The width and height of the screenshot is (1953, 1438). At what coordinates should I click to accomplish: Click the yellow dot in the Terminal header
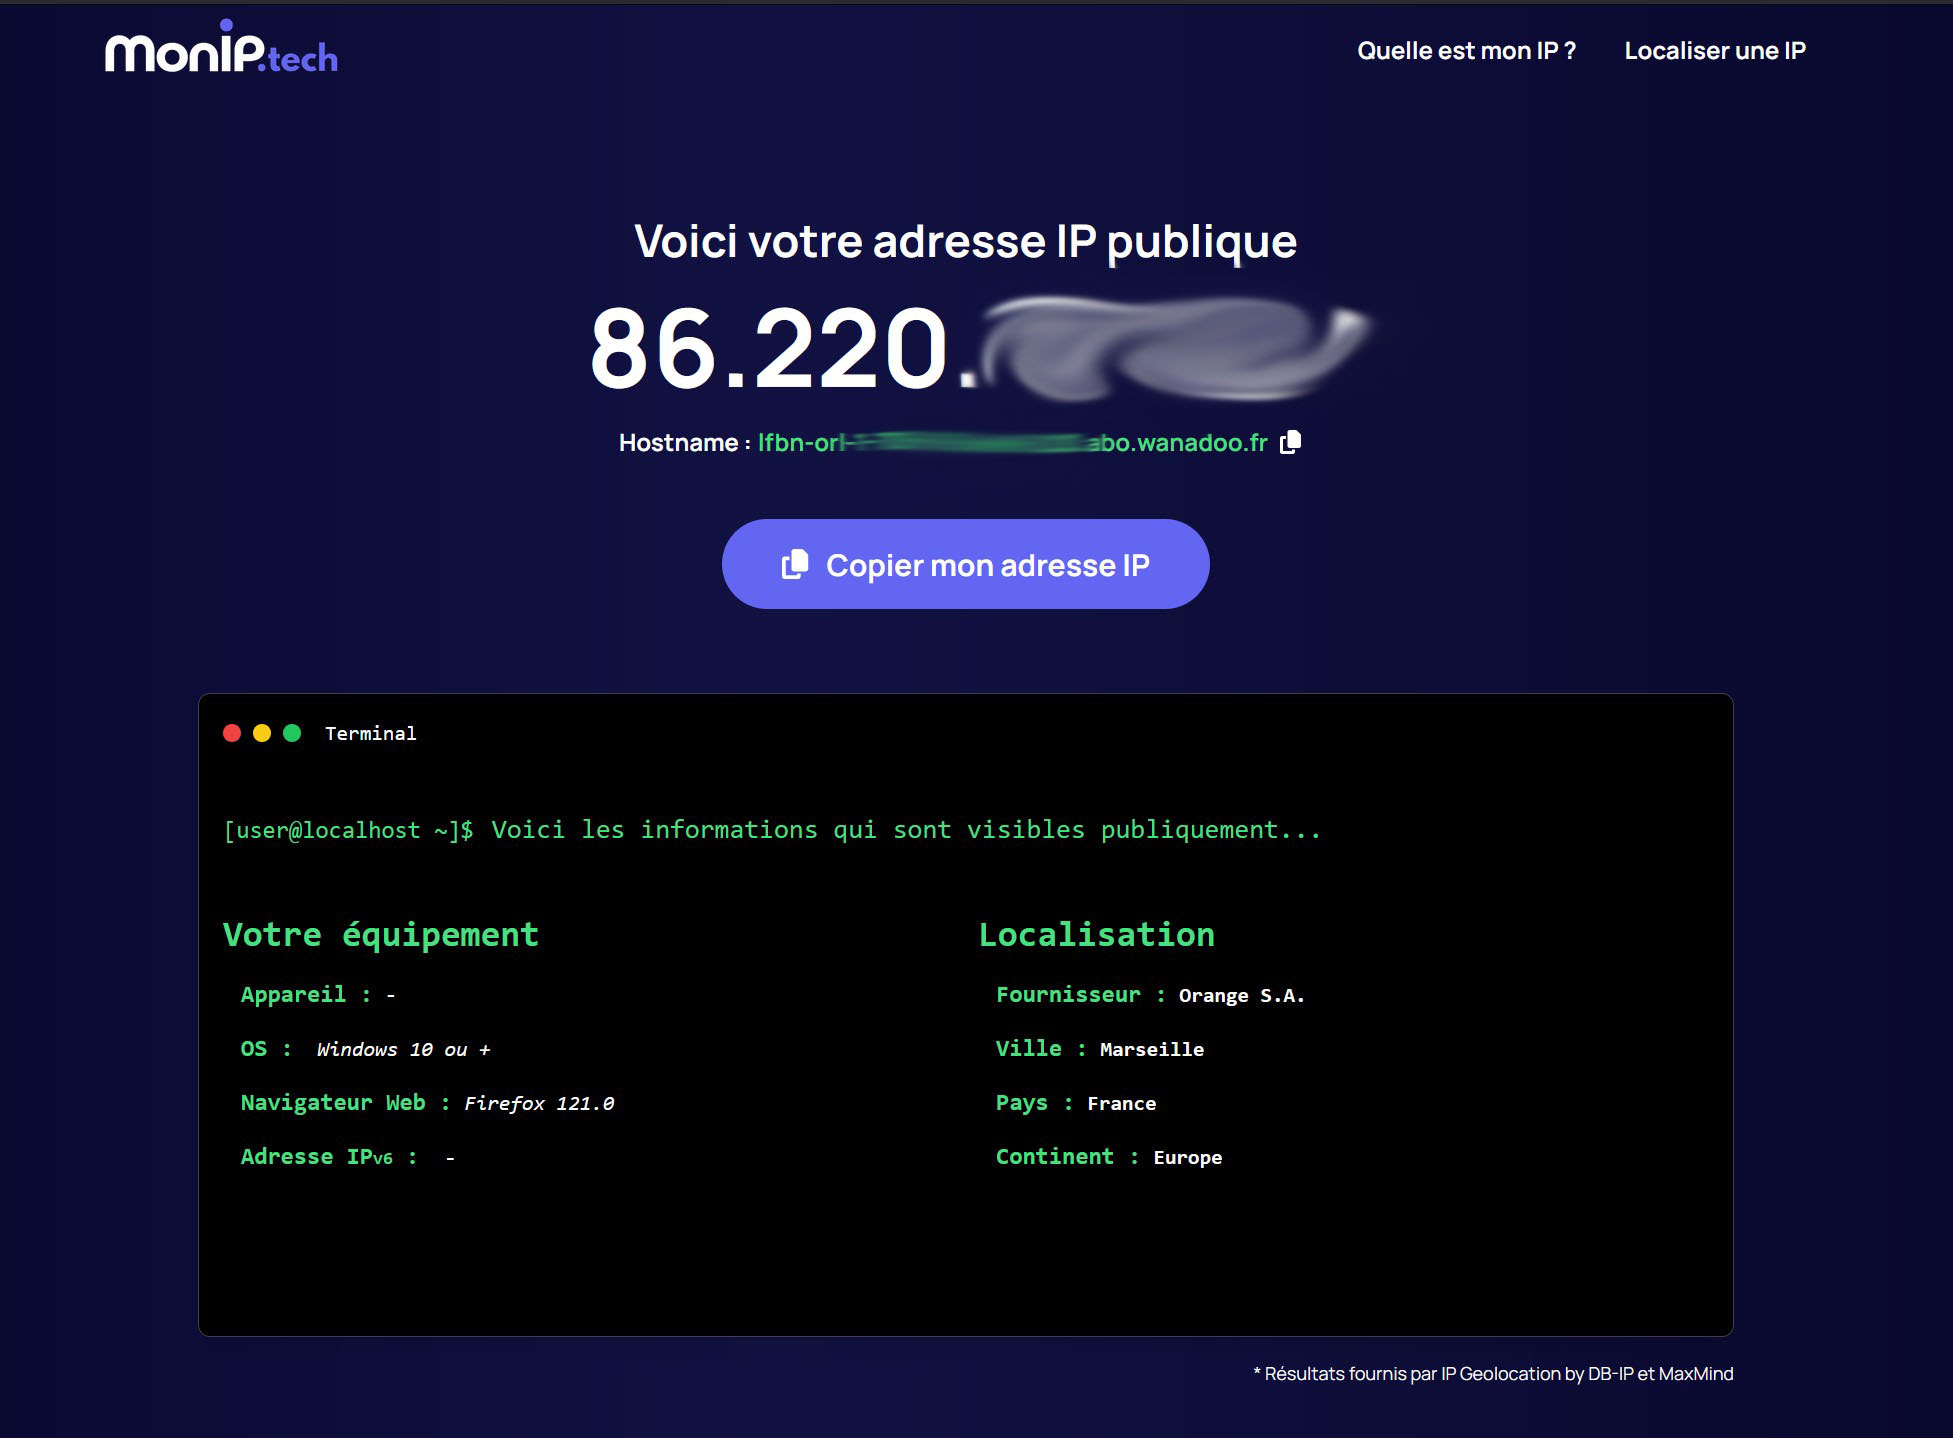(x=262, y=733)
